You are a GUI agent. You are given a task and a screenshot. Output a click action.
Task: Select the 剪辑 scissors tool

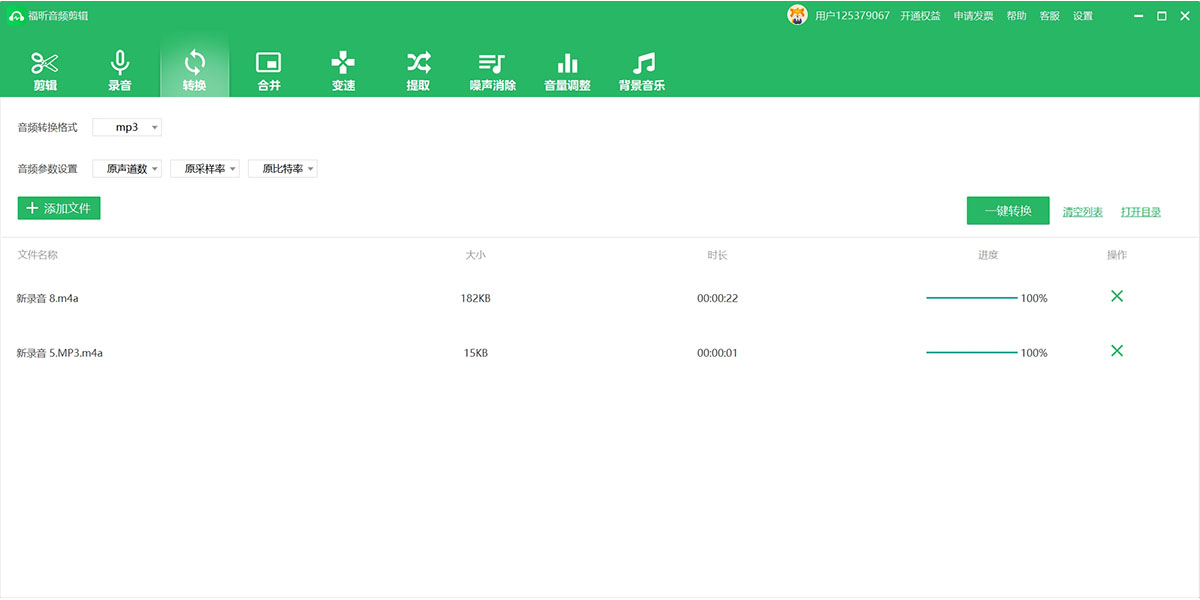[x=45, y=70]
